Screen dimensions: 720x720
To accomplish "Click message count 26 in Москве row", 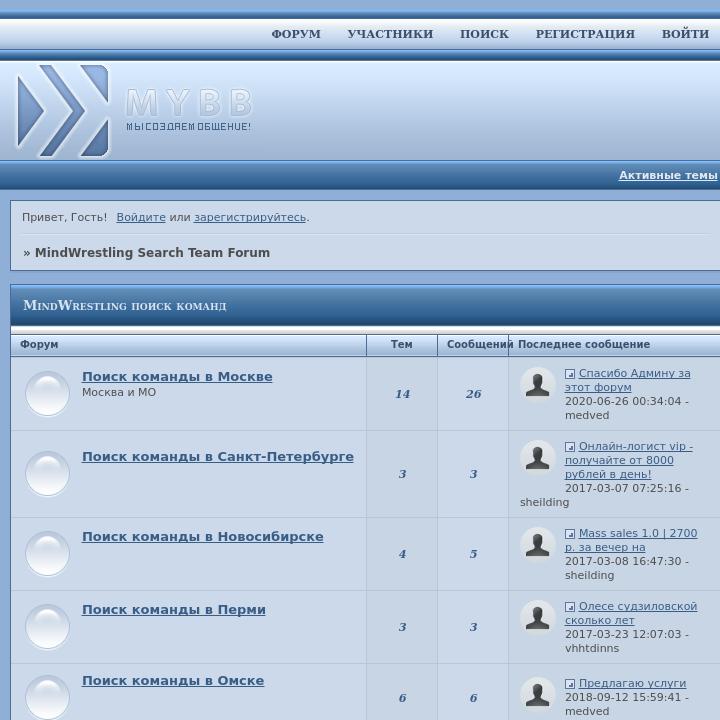I will pyautogui.click(x=473, y=394).
